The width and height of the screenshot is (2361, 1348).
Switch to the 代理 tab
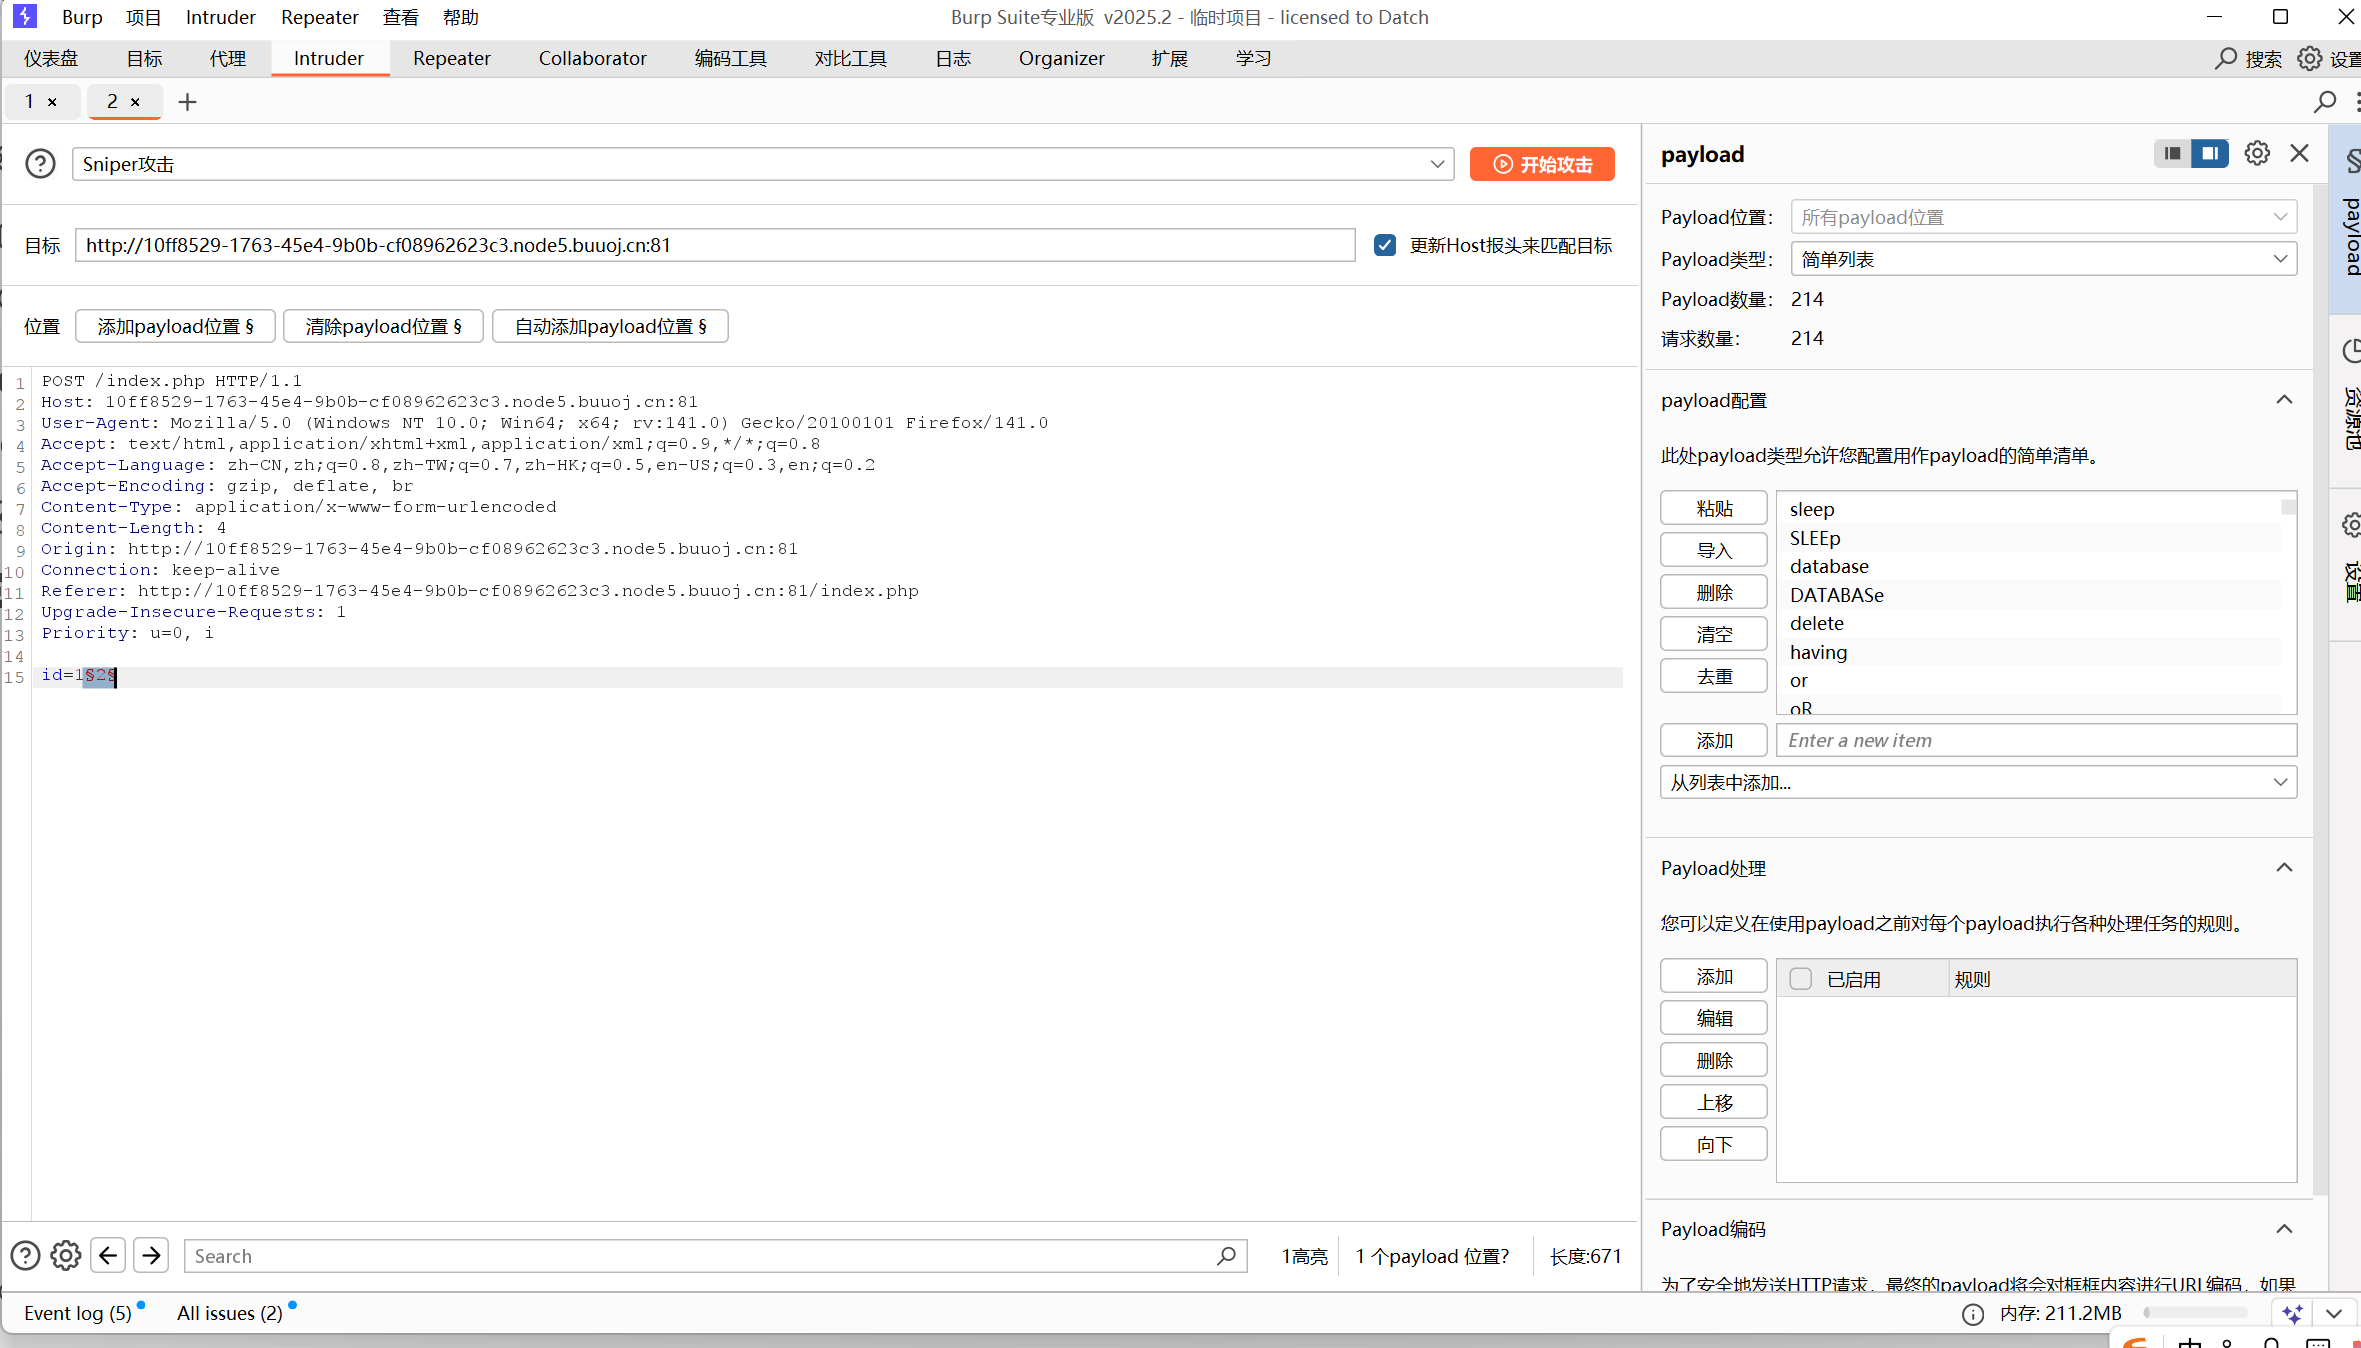[228, 59]
